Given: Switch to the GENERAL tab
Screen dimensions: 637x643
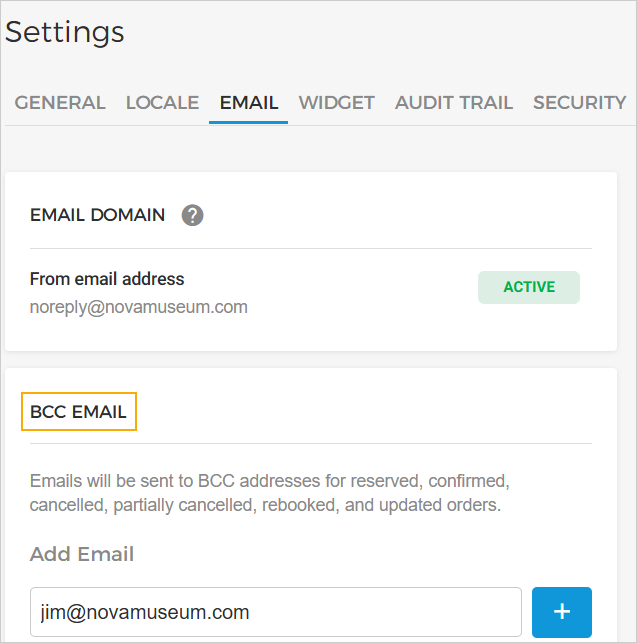Looking at the screenshot, I should coord(60,103).
